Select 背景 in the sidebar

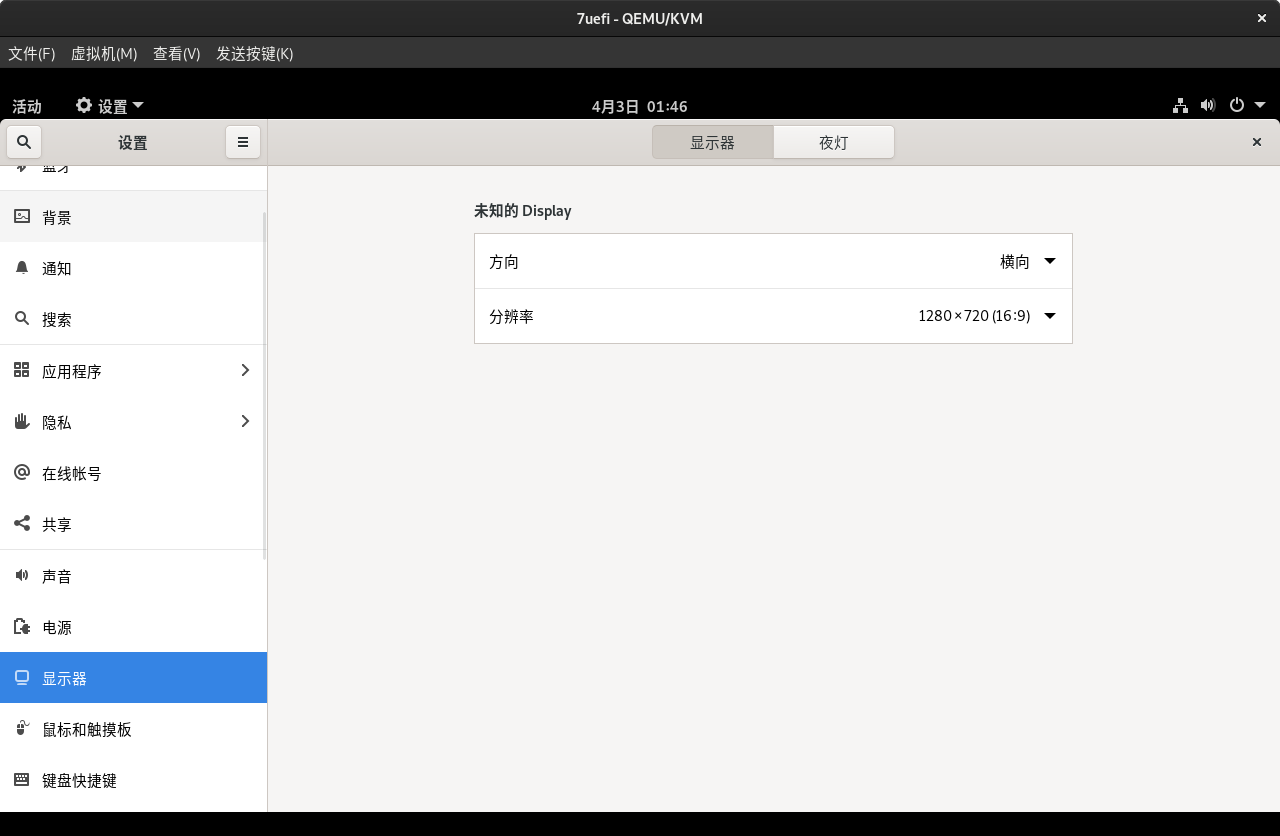(x=133, y=216)
